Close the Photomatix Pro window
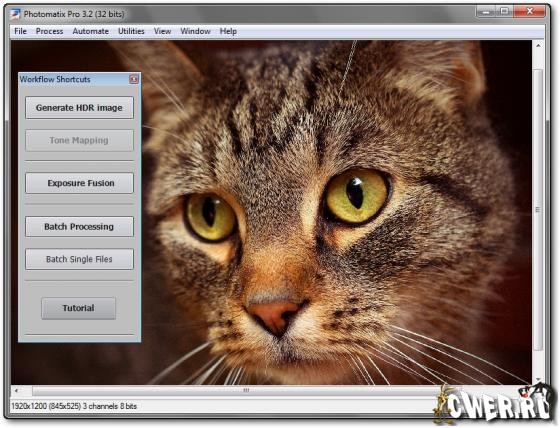Image resolution: width=560 pixels, height=428 pixels. pos(530,12)
